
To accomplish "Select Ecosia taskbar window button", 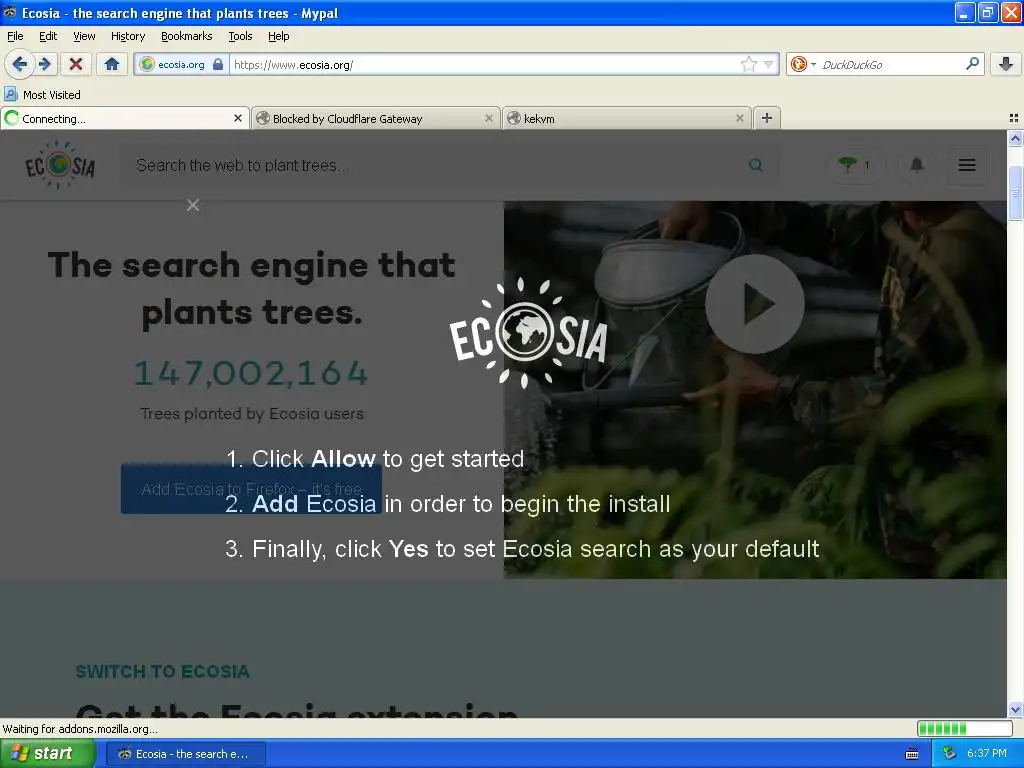I will (185, 754).
